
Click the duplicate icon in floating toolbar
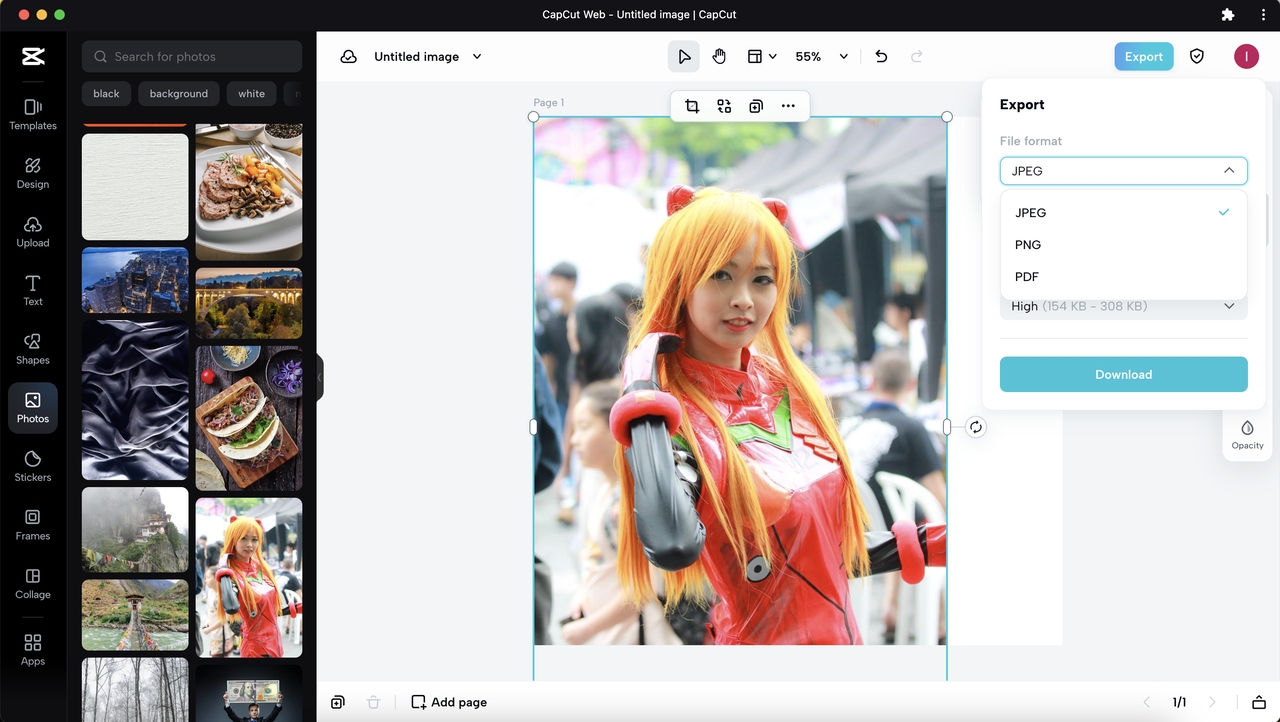pyautogui.click(x=756, y=106)
